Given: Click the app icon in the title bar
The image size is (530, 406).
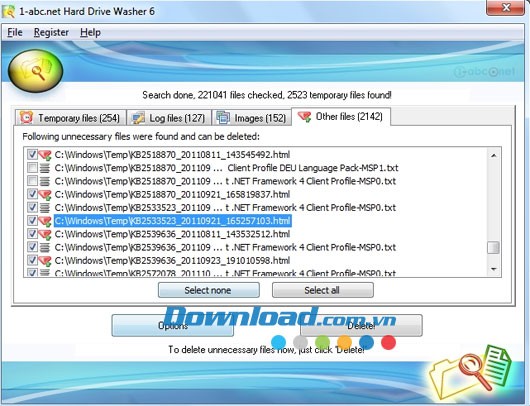Looking at the screenshot, I should [x=8, y=11].
